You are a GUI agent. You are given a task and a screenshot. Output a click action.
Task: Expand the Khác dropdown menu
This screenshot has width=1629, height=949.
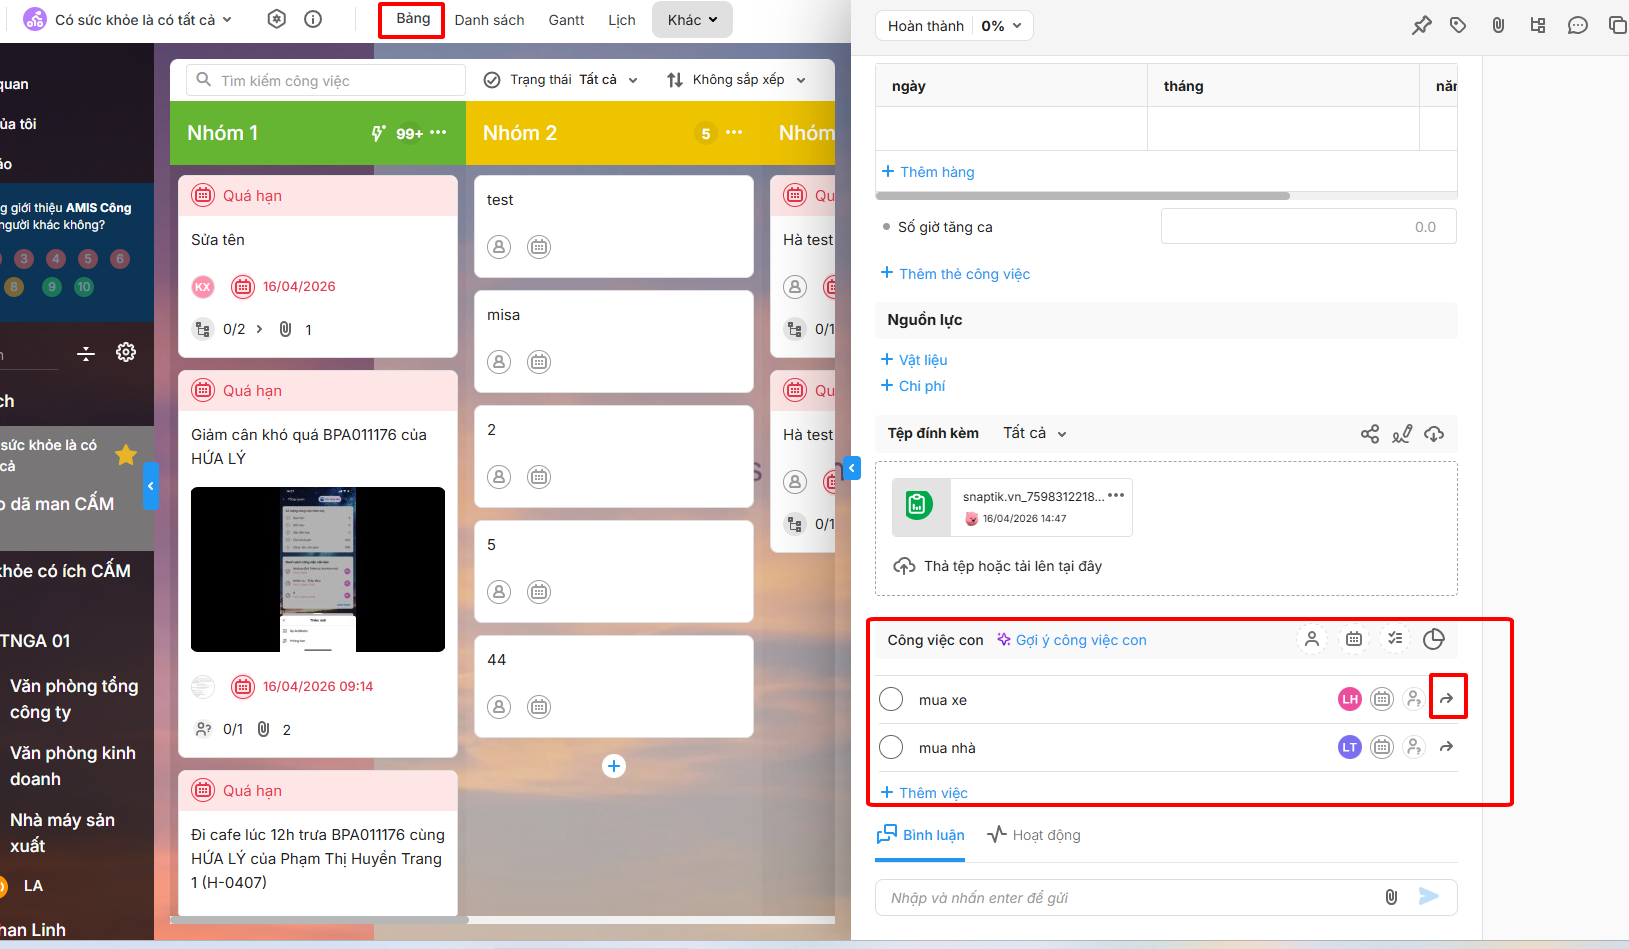[692, 20]
